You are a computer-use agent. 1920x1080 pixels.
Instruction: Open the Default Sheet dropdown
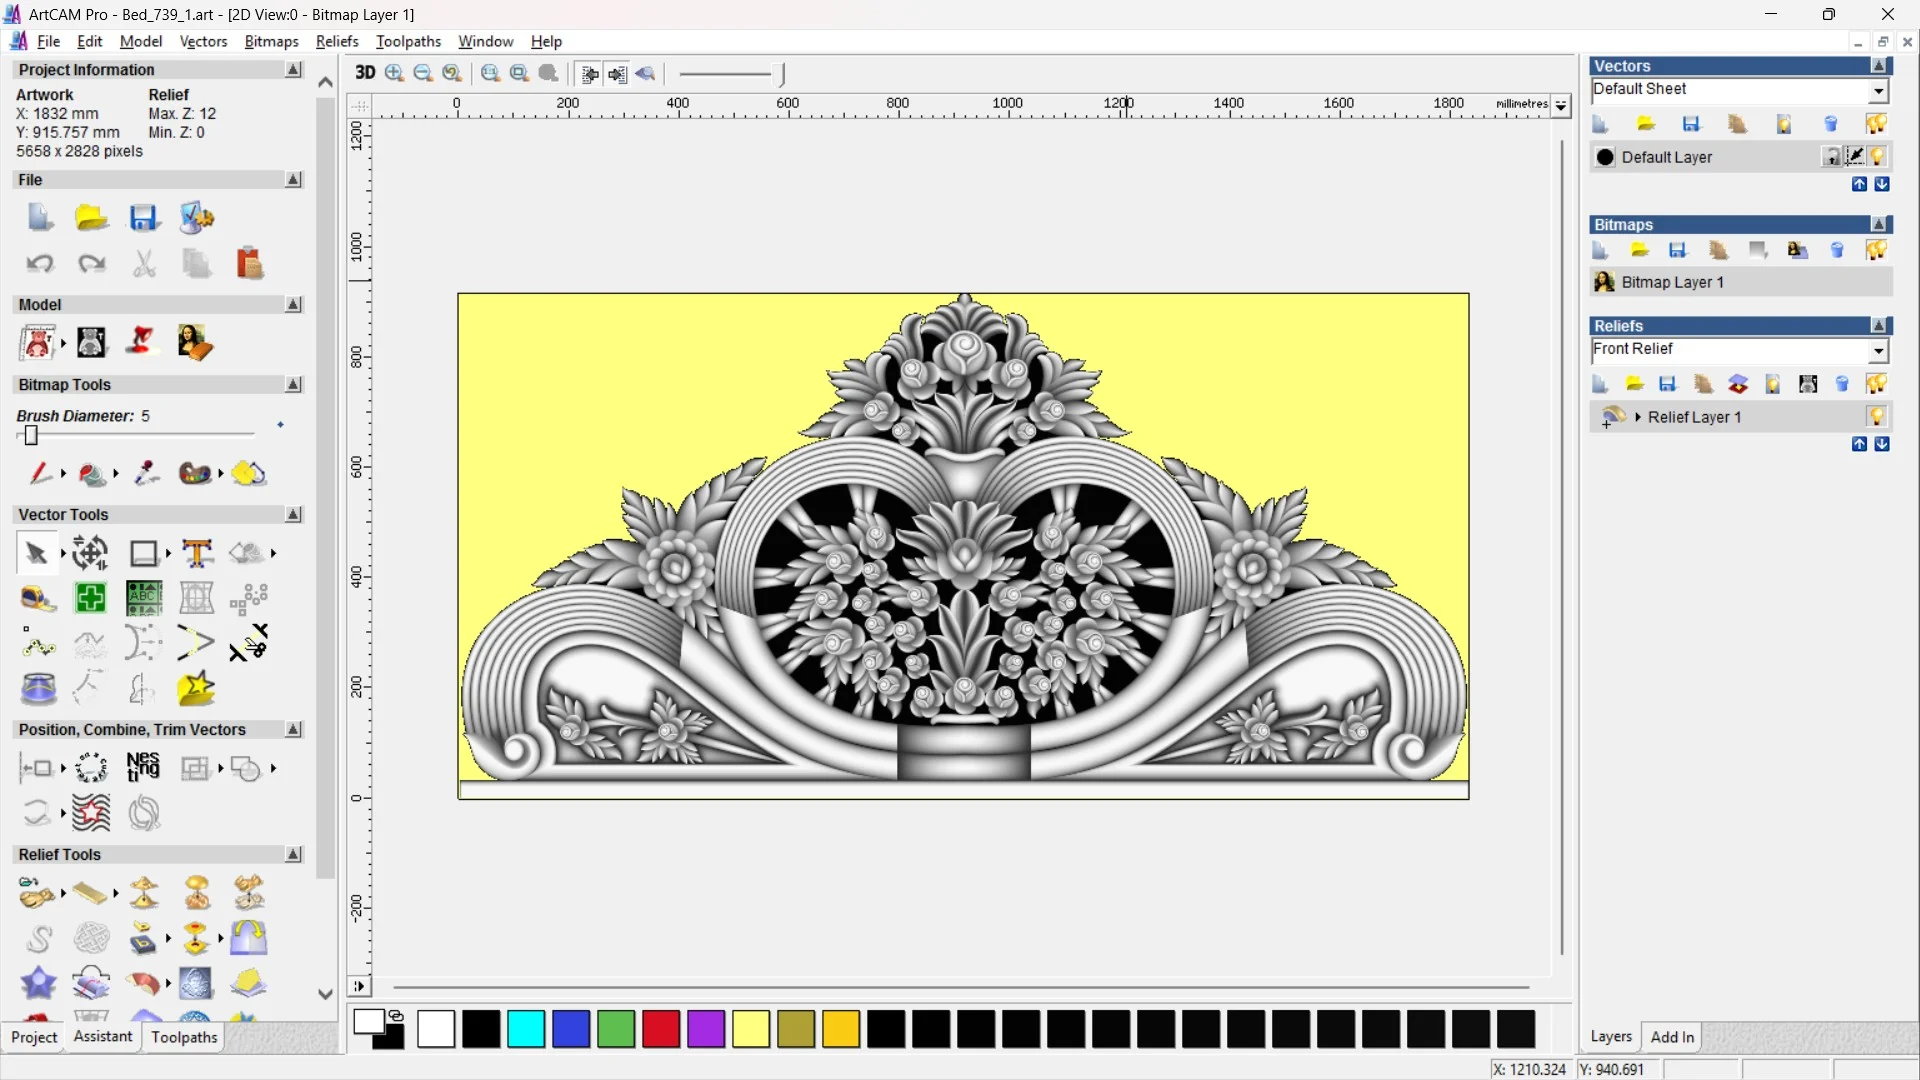pyautogui.click(x=1878, y=90)
